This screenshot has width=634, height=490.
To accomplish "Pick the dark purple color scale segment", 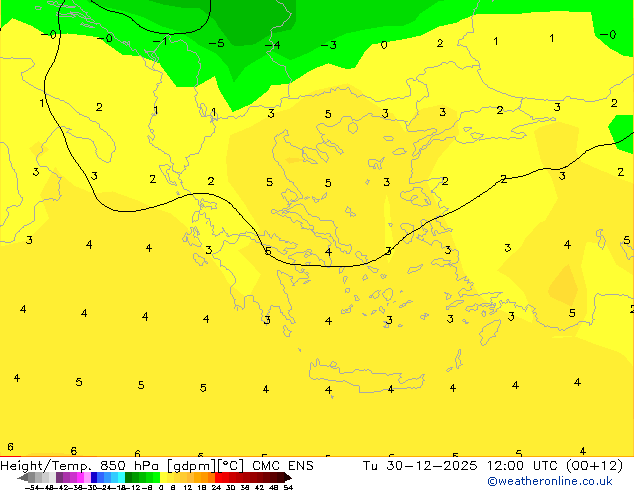I will point(59,477).
